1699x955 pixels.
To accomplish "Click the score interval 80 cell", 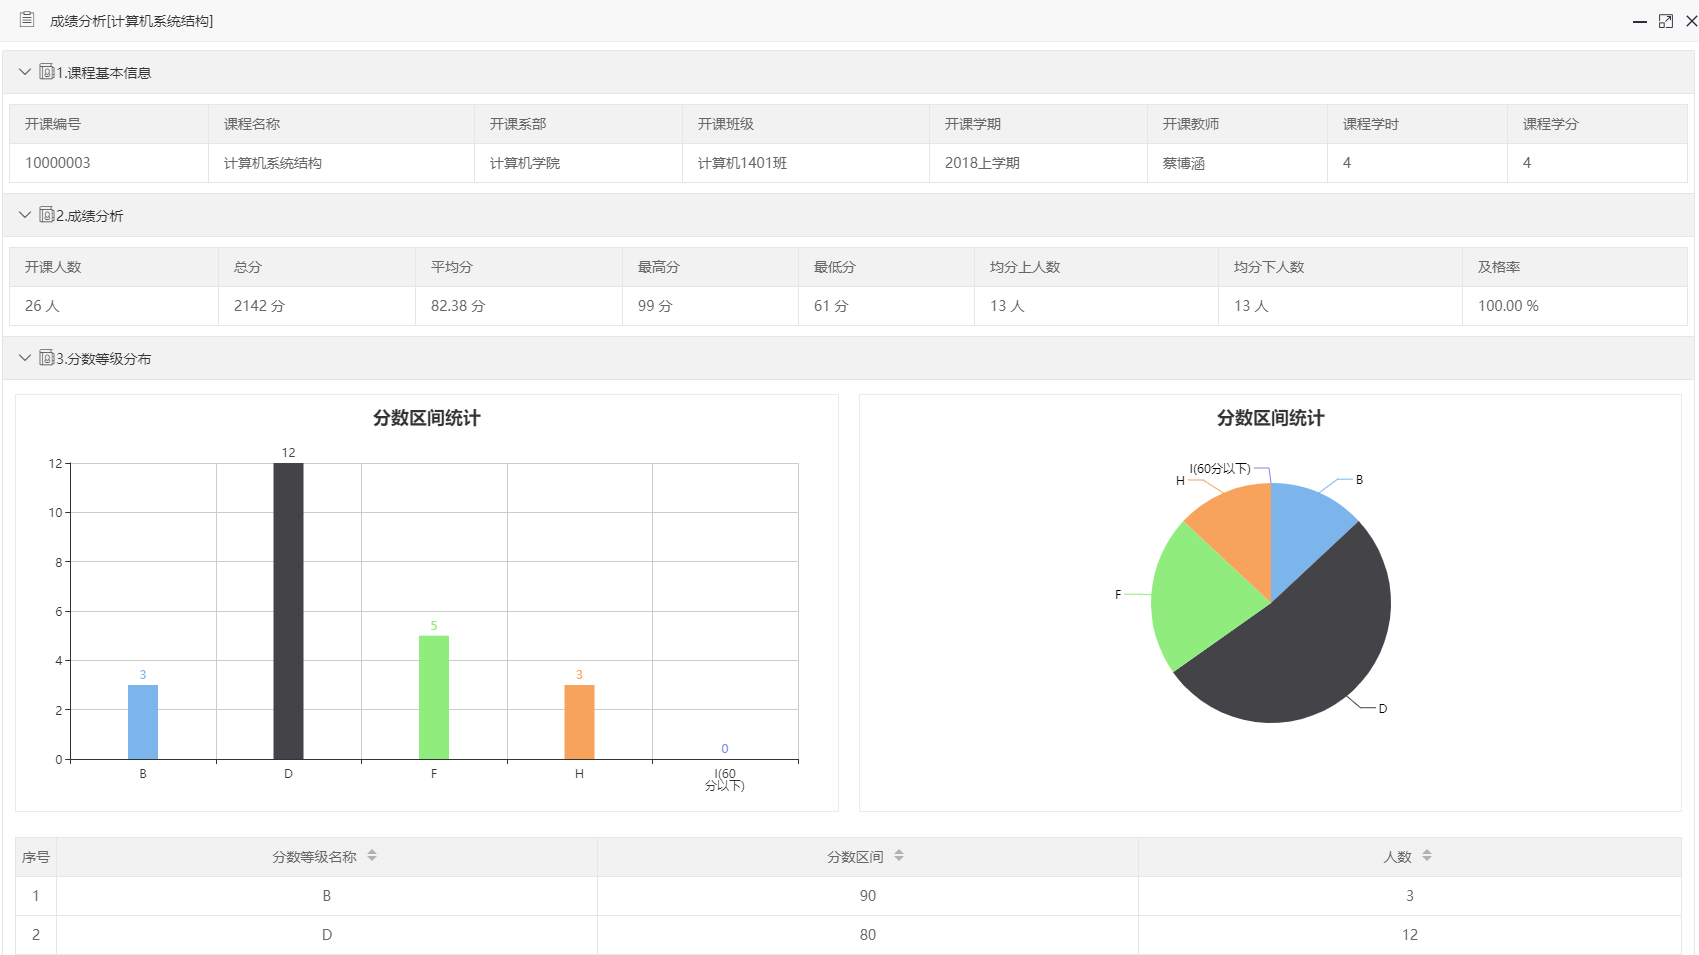I will click(868, 935).
